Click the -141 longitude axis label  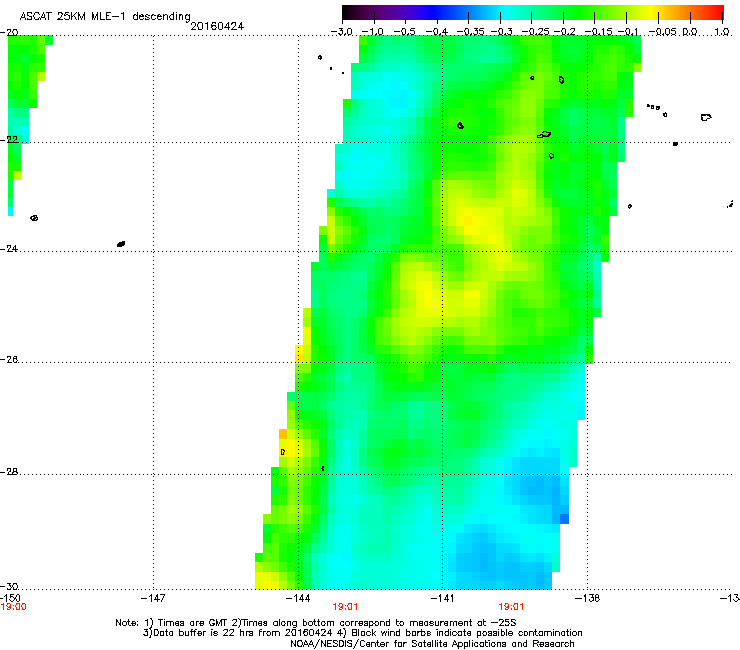pos(443,598)
